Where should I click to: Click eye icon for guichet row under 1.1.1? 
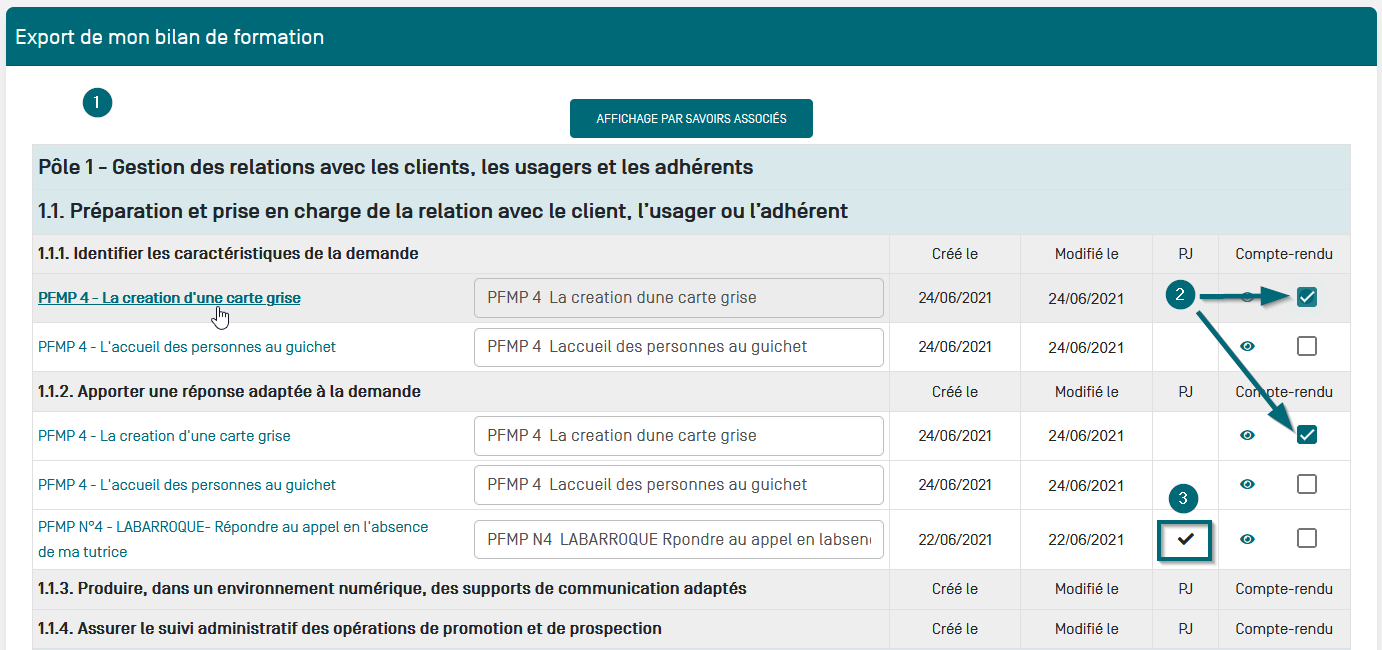pyautogui.click(x=1247, y=347)
